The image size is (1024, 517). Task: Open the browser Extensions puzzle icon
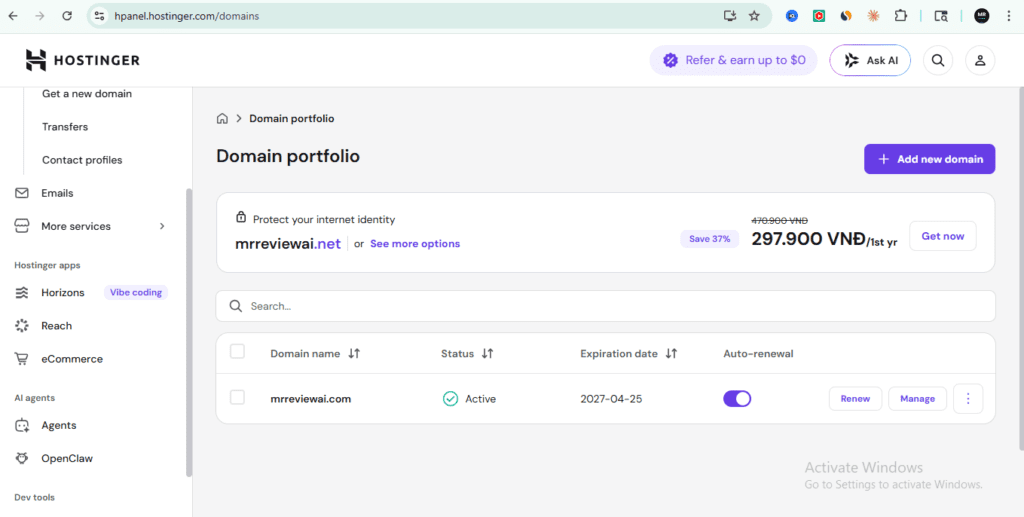pos(901,16)
